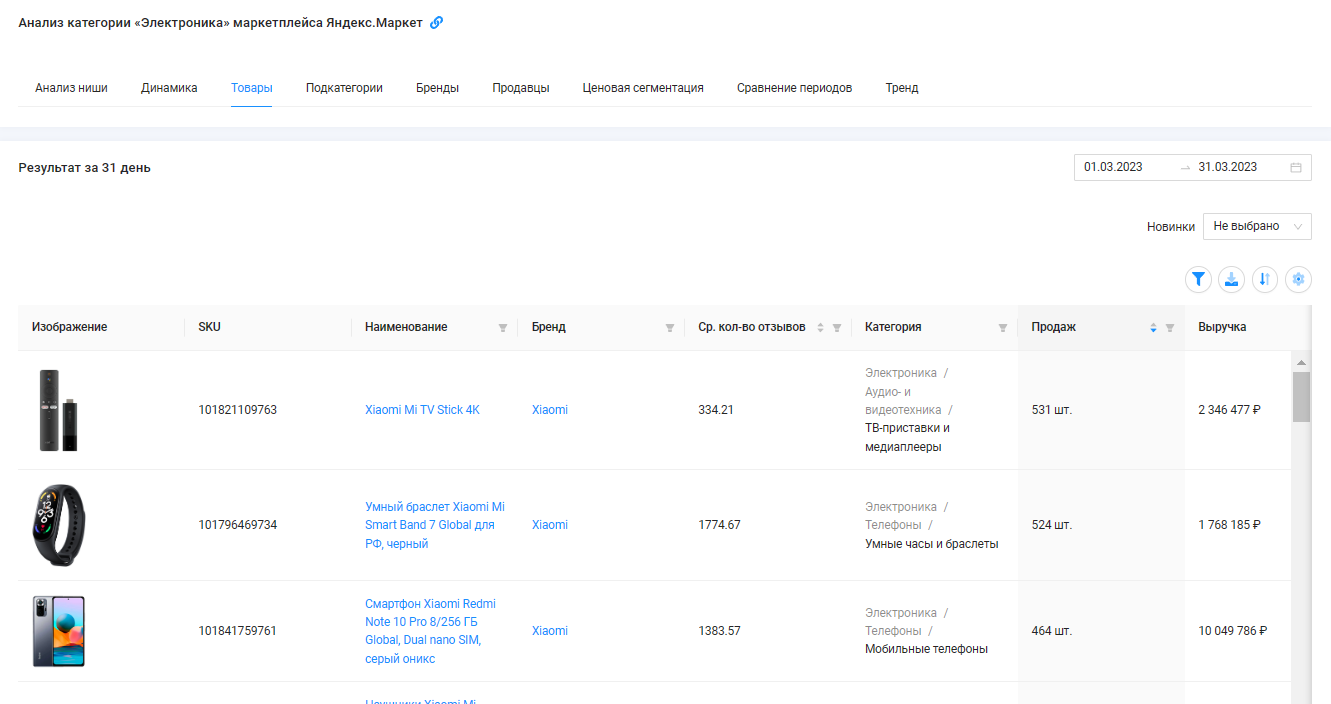
Task: Filter the Ср. кол-во отзывов column
Action: click(x=837, y=328)
